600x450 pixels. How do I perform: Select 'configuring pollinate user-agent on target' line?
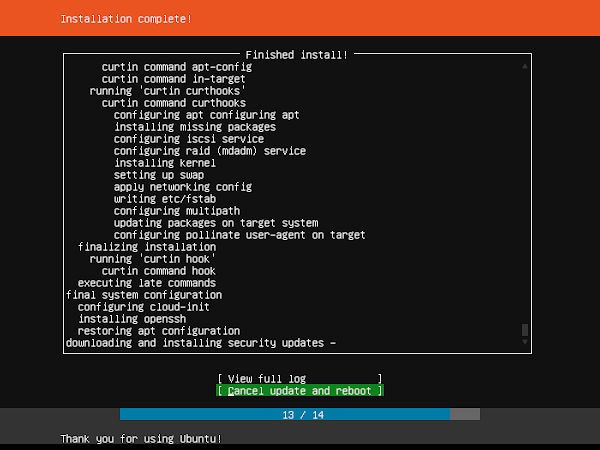pos(240,235)
